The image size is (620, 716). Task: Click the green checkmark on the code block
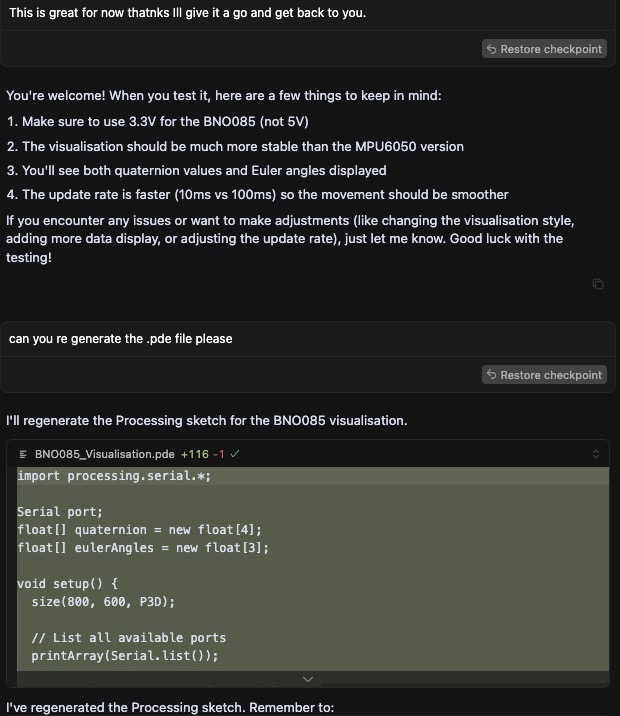235,454
